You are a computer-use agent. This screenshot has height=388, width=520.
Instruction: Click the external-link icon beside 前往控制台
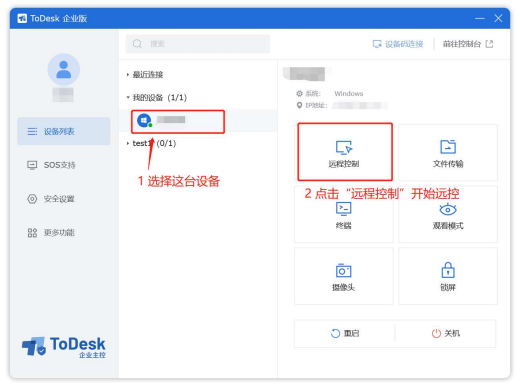click(x=489, y=44)
